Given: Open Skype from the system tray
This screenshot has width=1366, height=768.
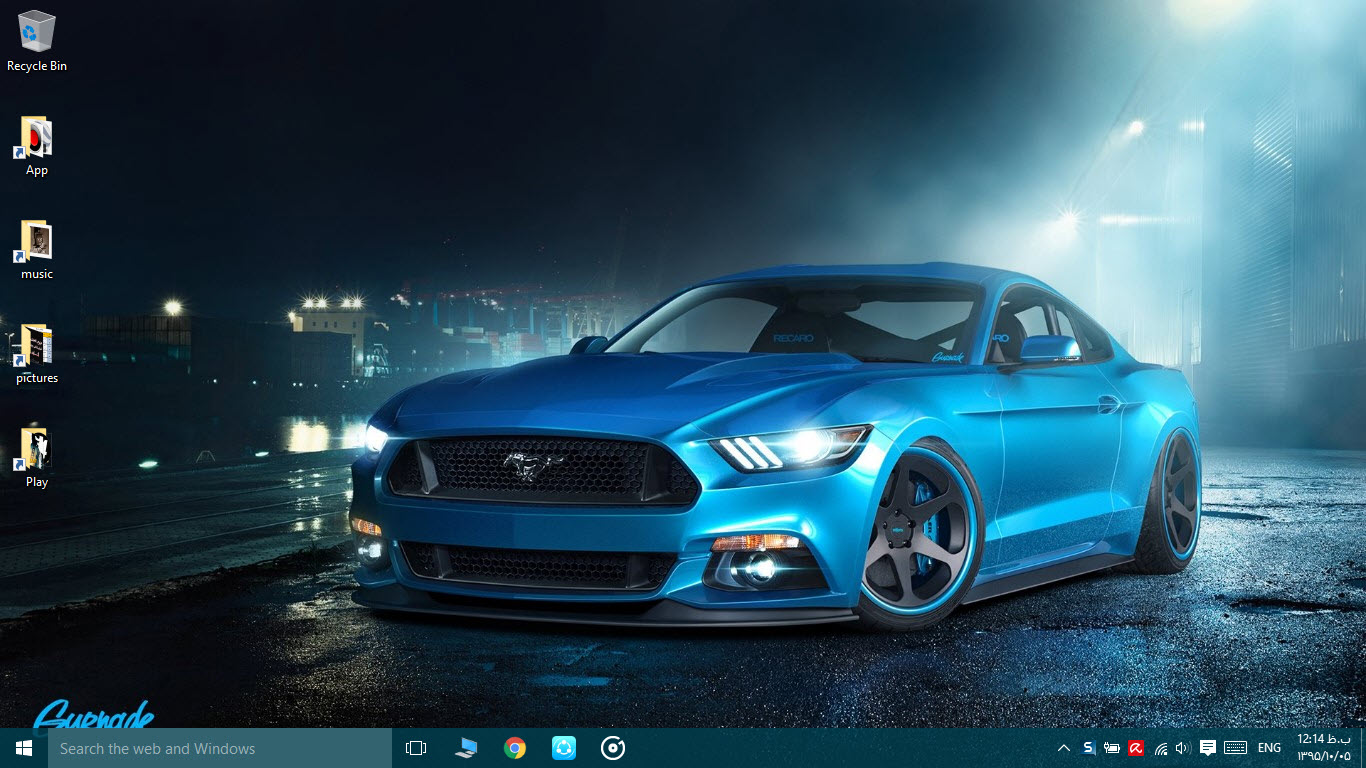Looking at the screenshot, I should click(1087, 748).
